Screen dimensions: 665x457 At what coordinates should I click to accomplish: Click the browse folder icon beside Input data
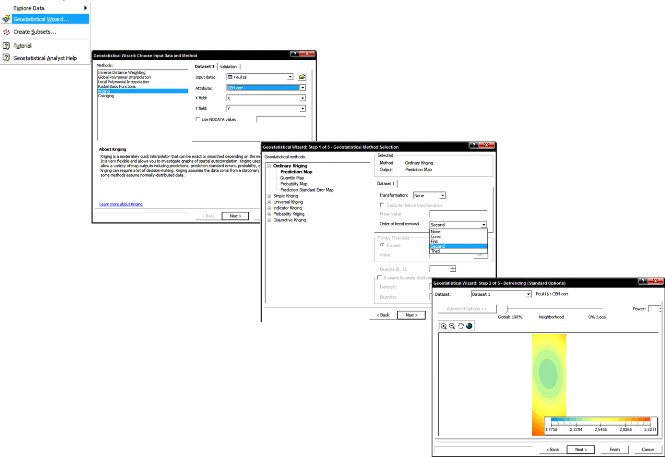pyautogui.click(x=302, y=77)
